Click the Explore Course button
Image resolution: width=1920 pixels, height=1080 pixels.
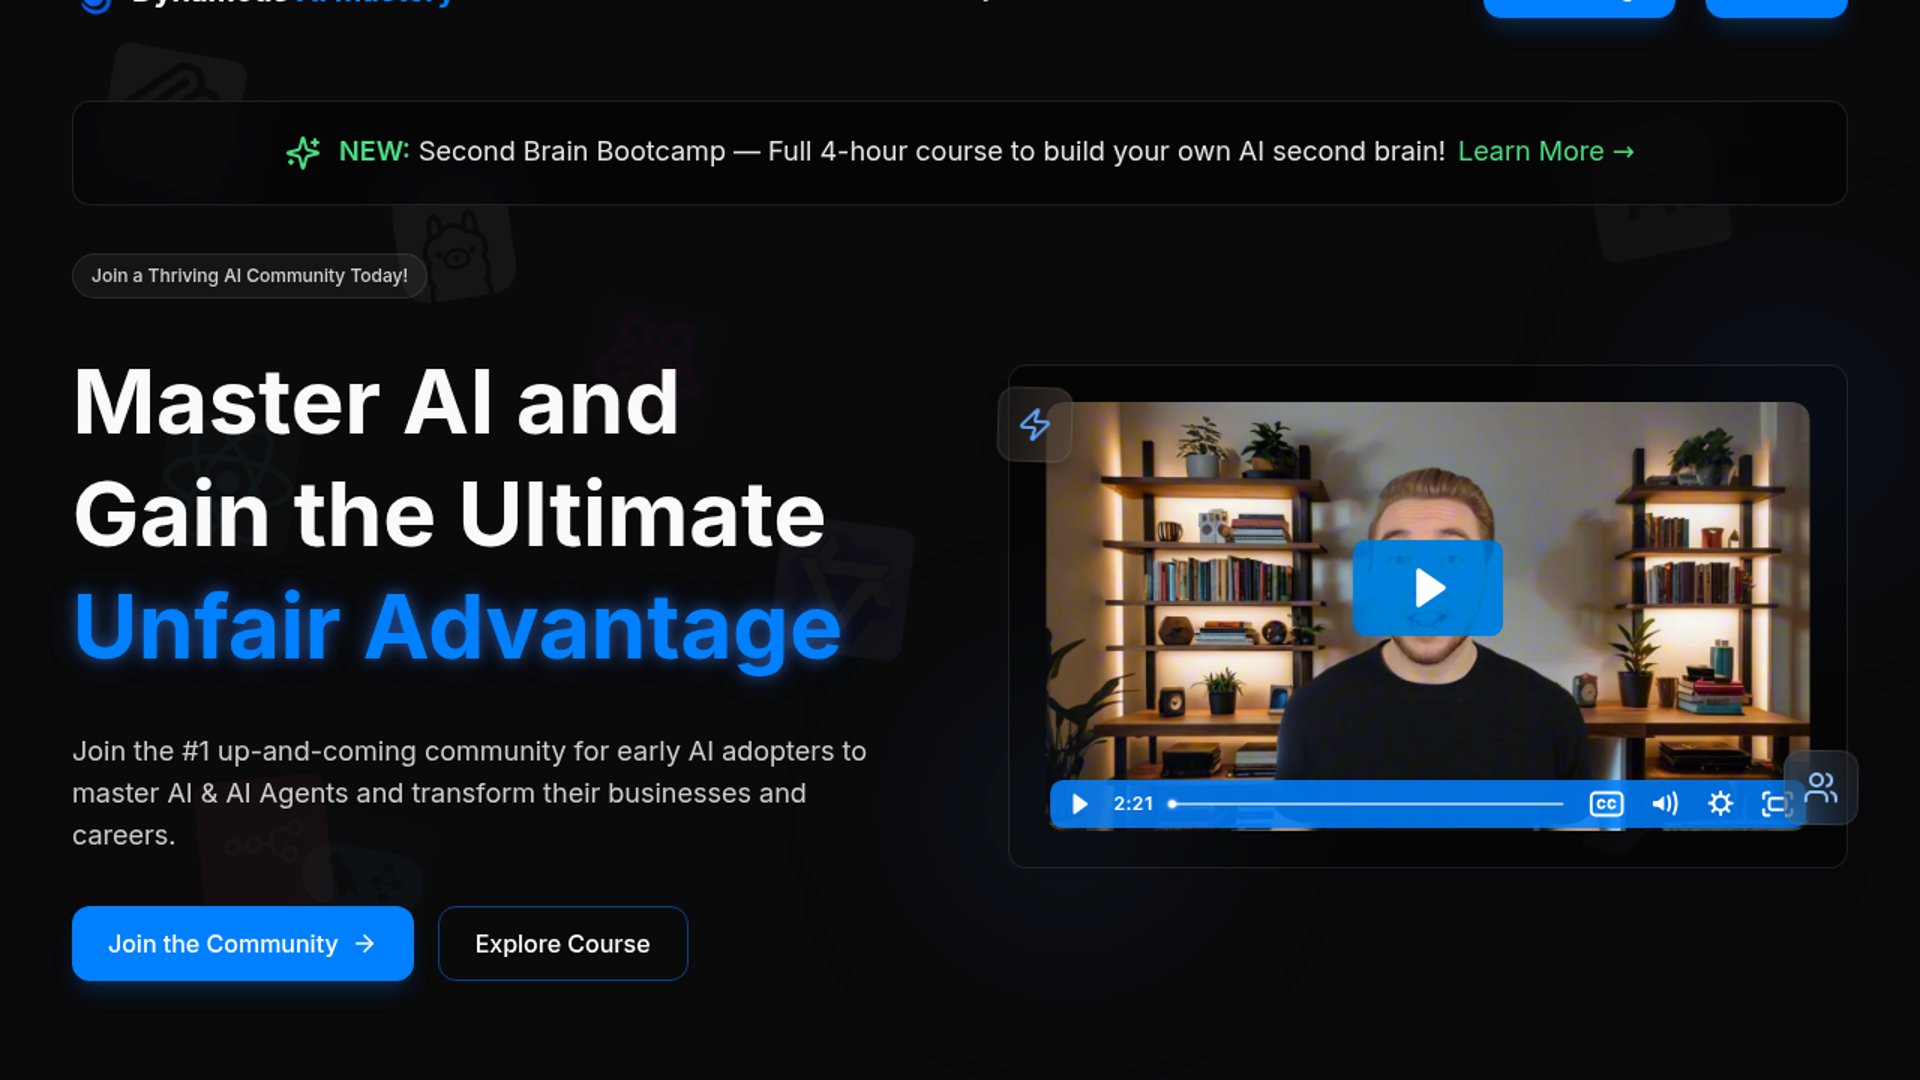562,944
